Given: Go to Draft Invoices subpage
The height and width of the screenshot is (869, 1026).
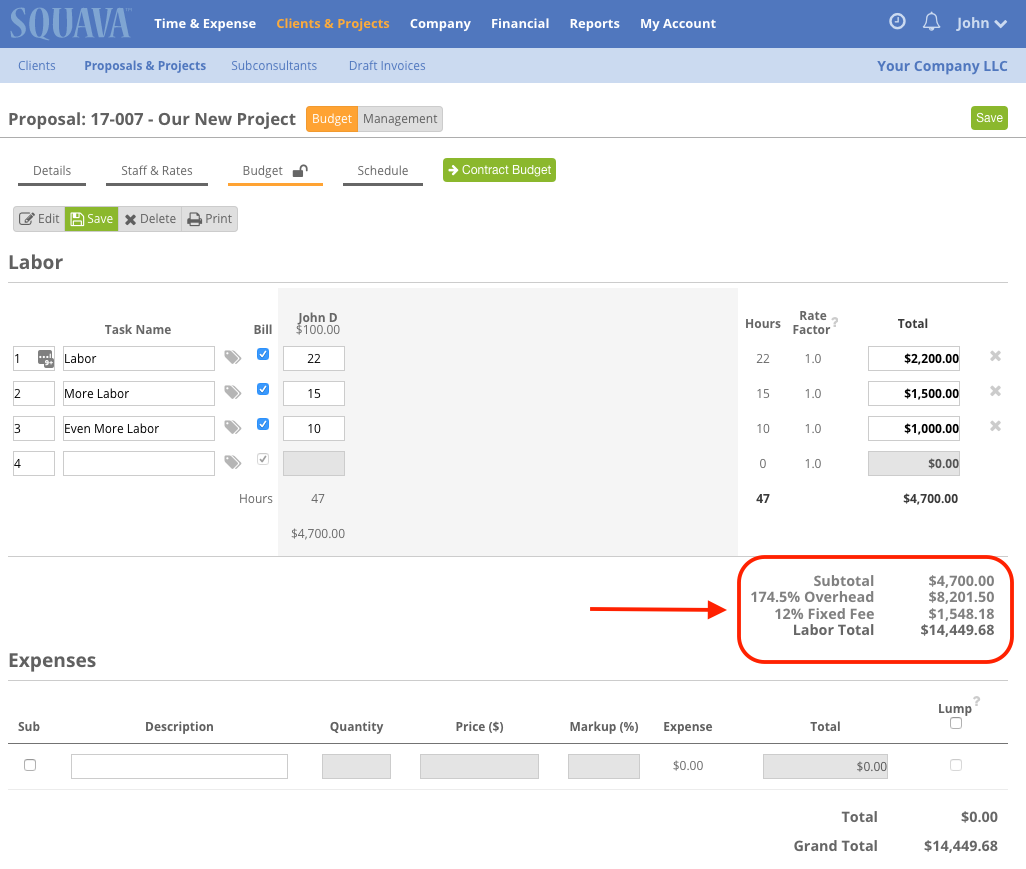Looking at the screenshot, I should pyautogui.click(x=387, y=65).
